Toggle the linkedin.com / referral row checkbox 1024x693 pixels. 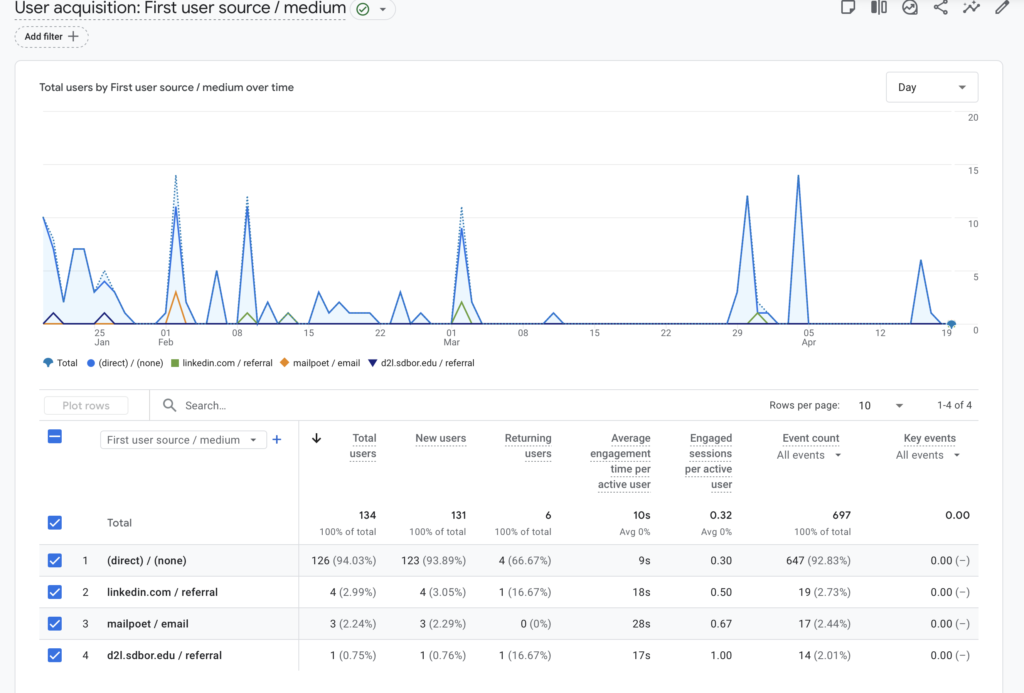(55, 592)
